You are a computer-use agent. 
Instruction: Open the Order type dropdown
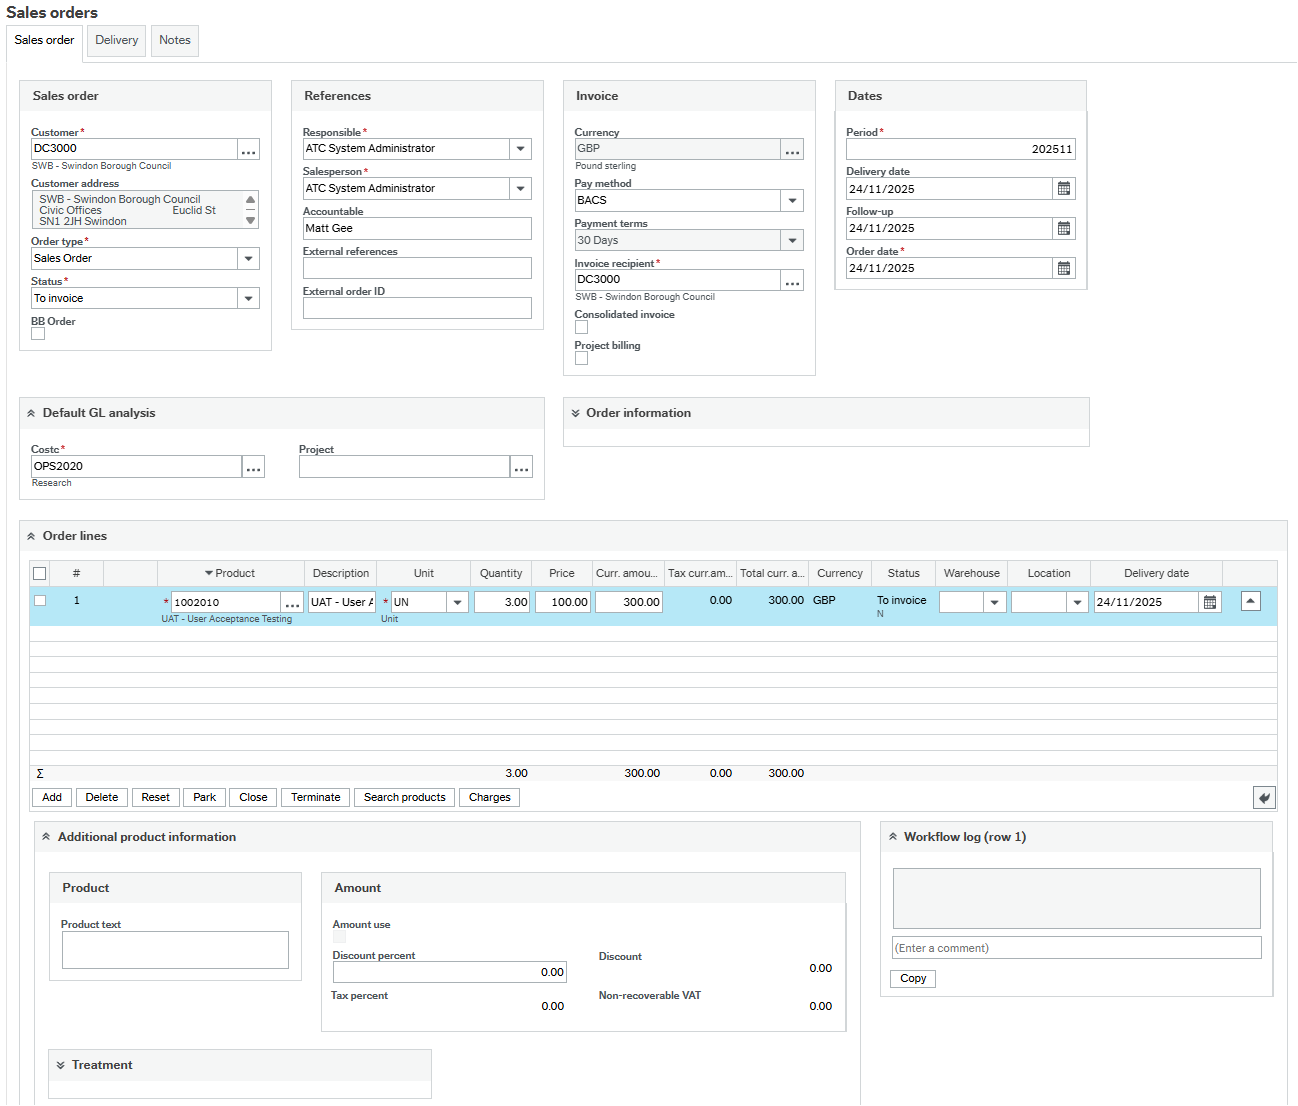248,259
